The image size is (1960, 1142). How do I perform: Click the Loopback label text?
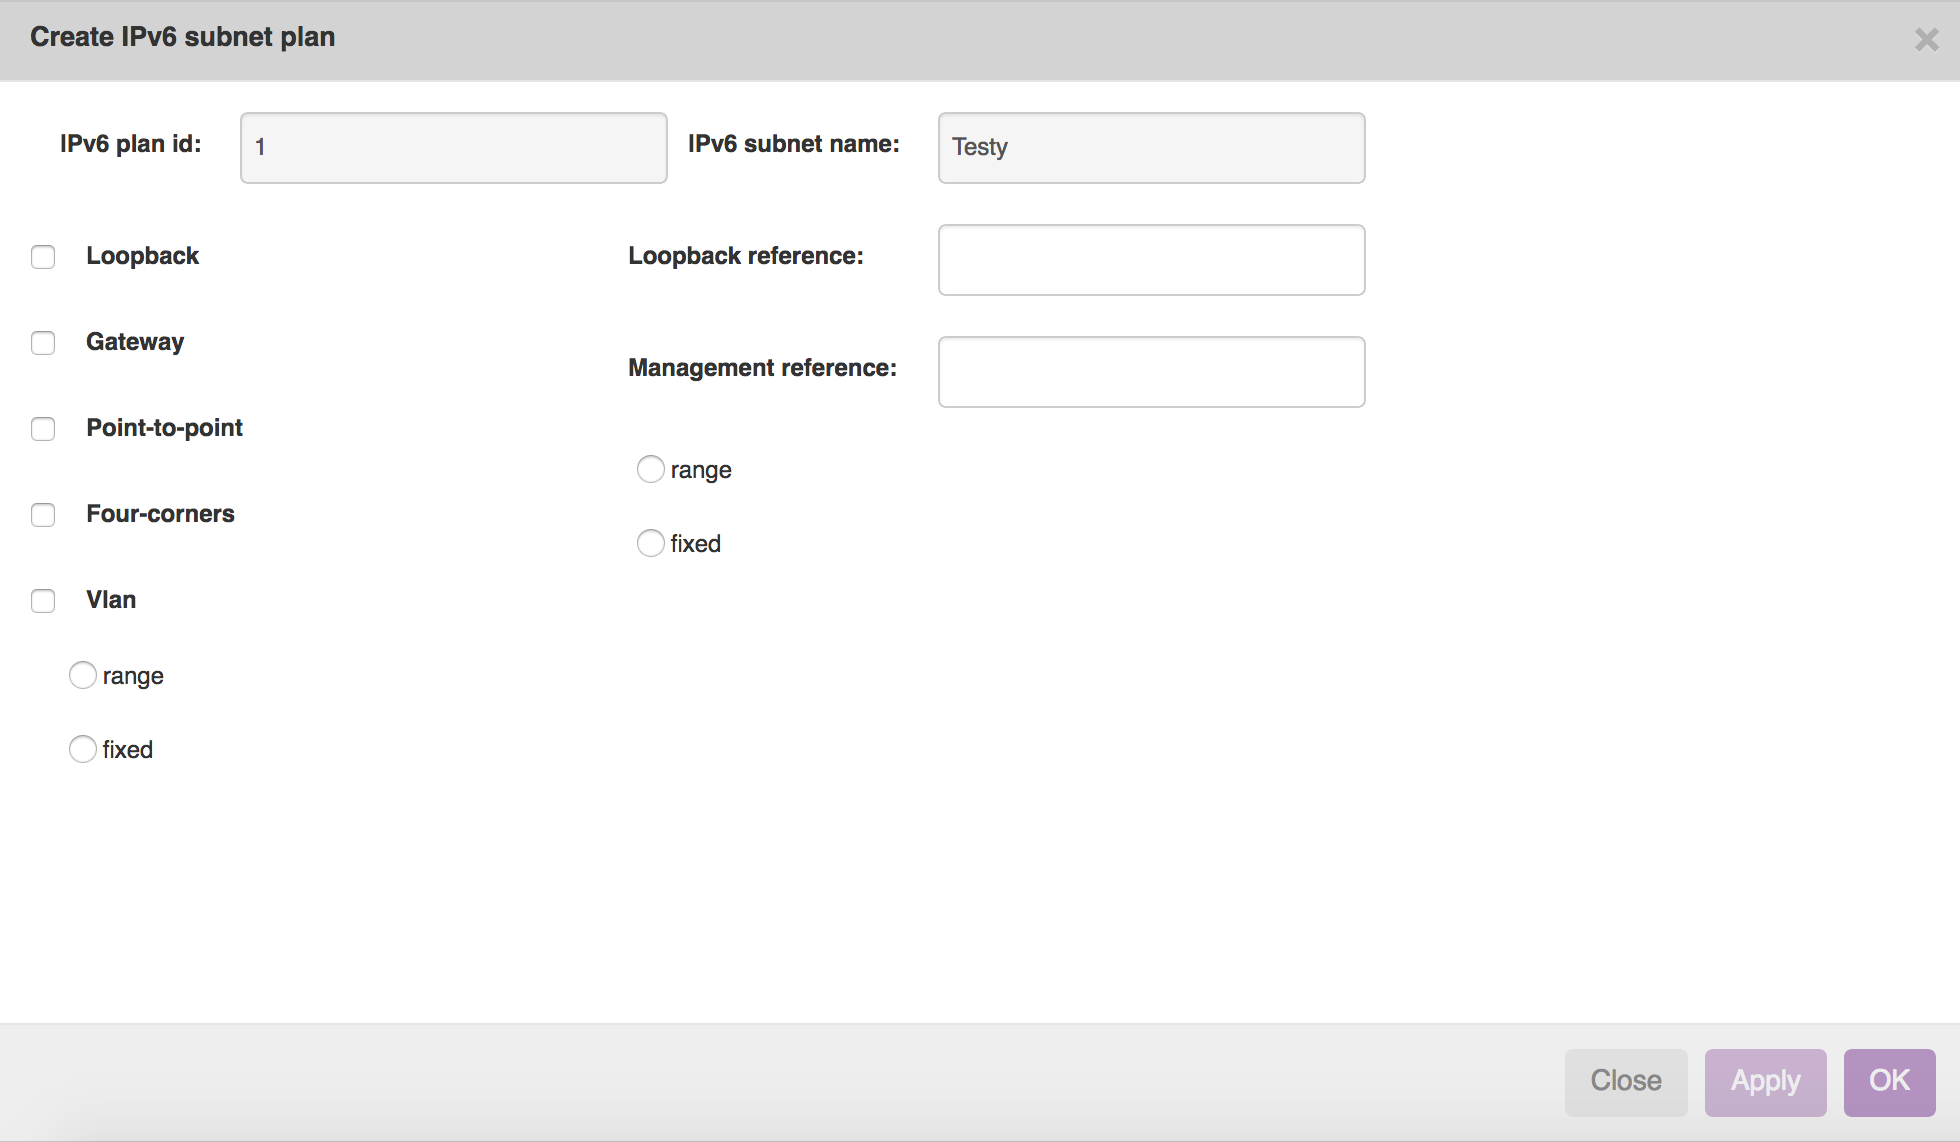click(x=143, y=256)
